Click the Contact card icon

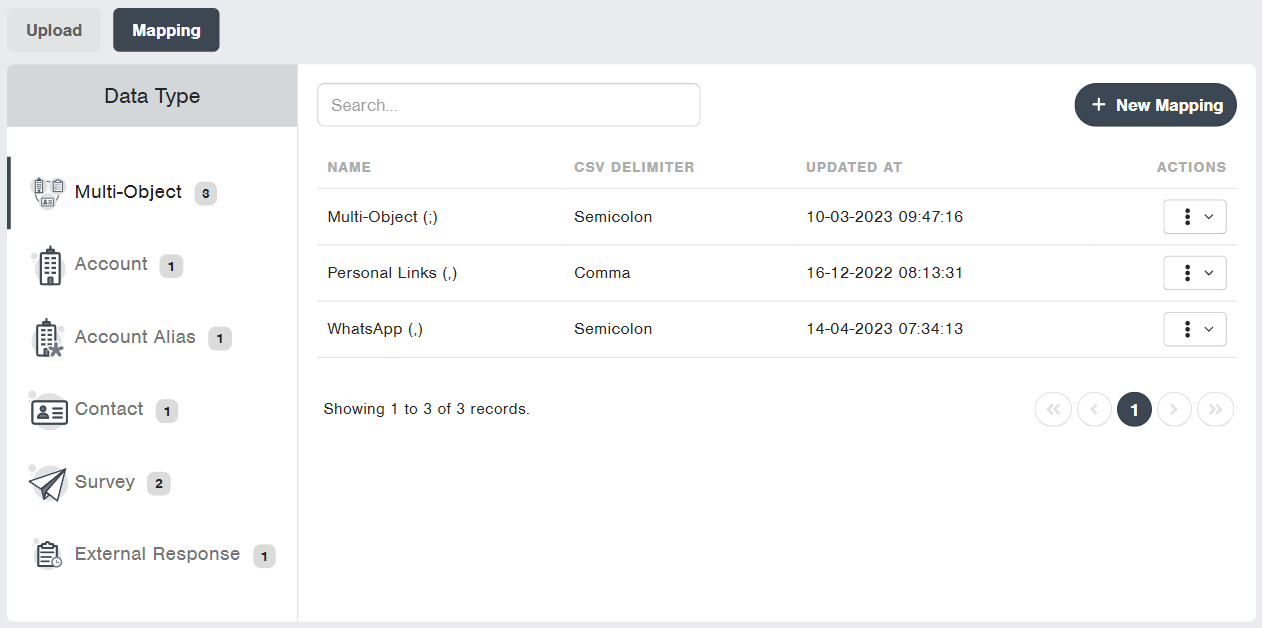tap(48, 409)
